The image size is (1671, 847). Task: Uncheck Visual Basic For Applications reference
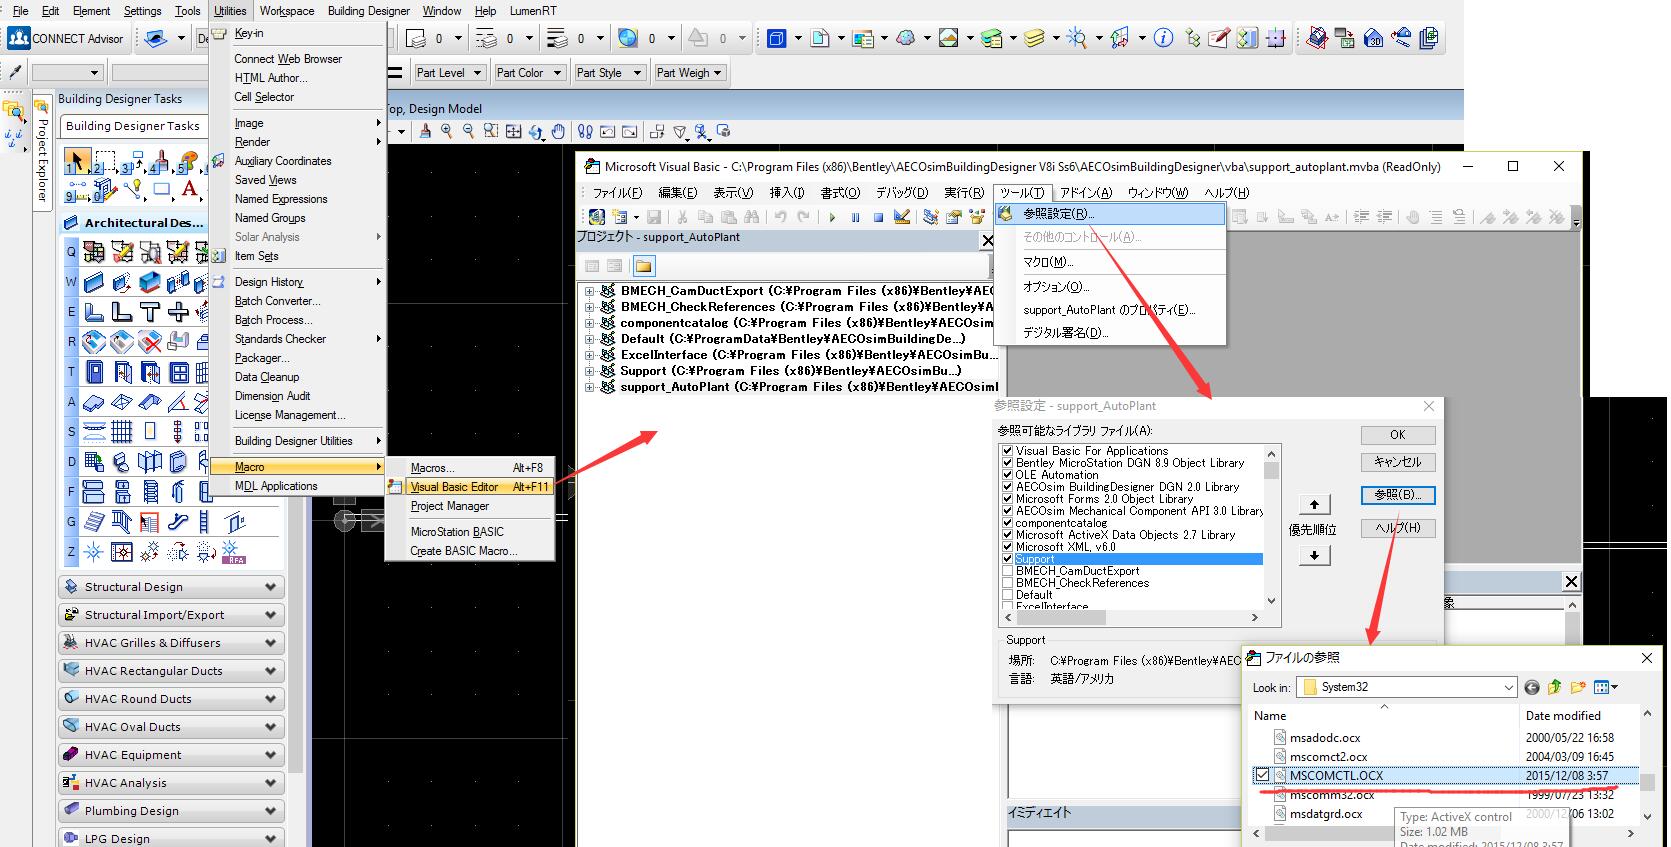tap(1007, 451)
